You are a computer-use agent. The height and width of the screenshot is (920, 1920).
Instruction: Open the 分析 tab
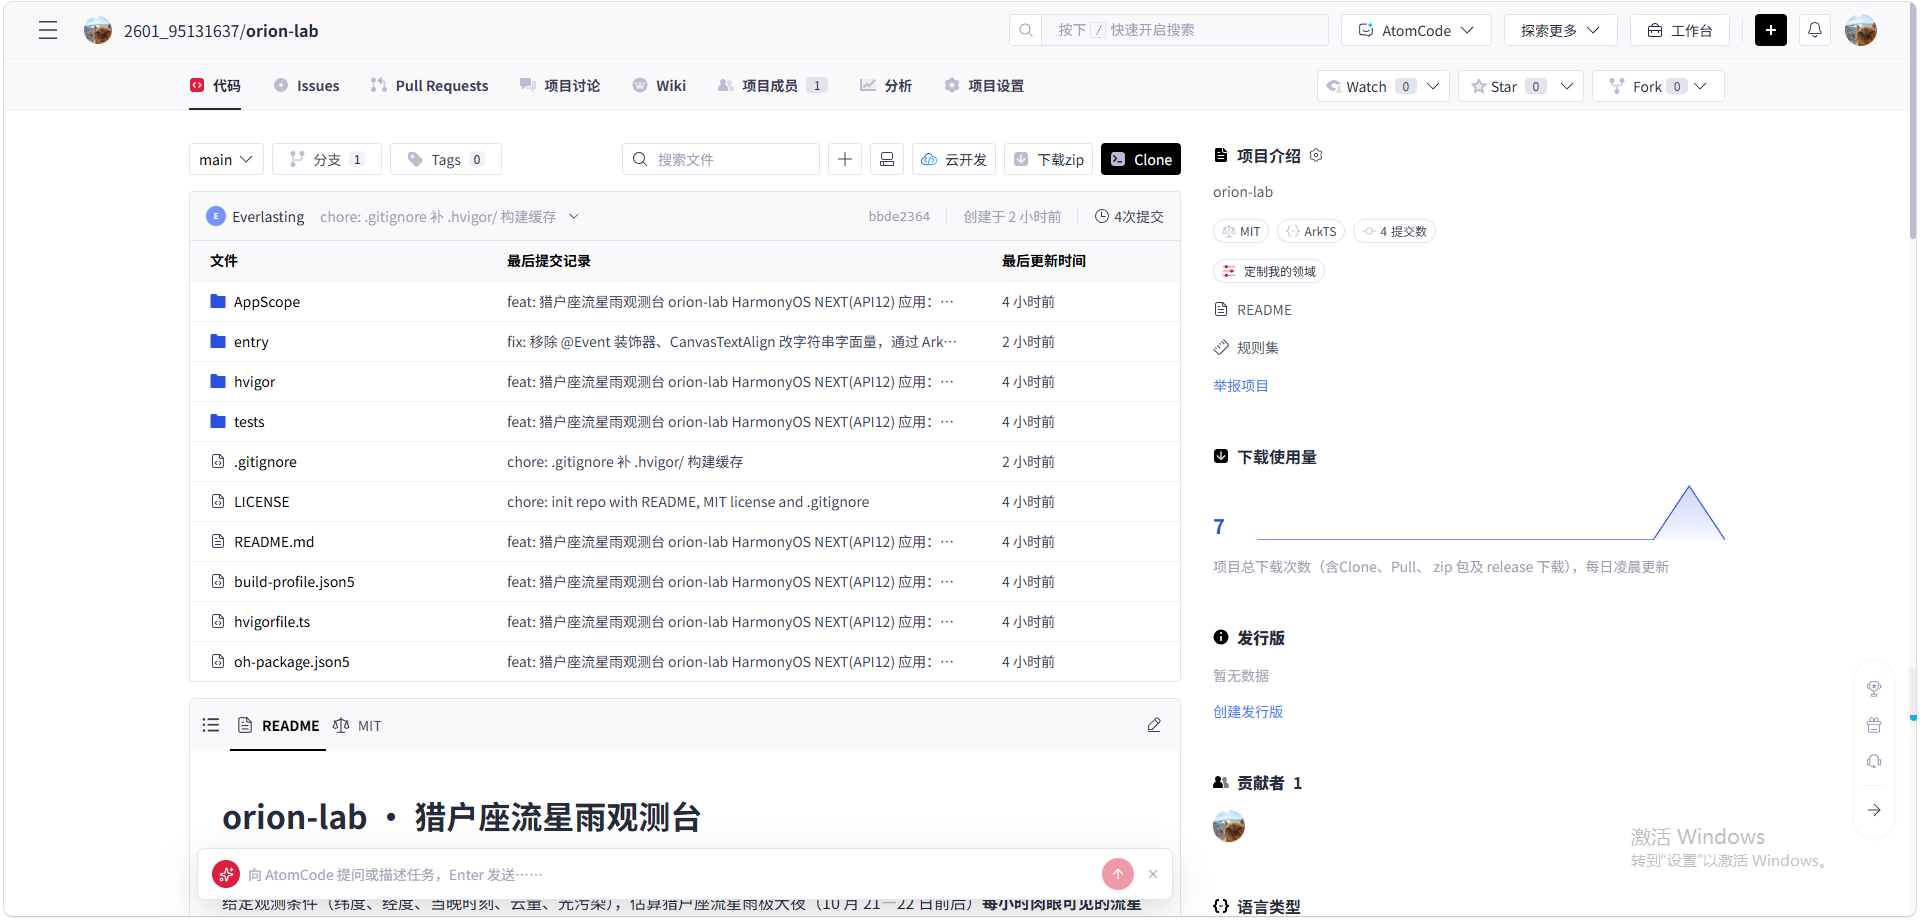(x=886, y=86)
